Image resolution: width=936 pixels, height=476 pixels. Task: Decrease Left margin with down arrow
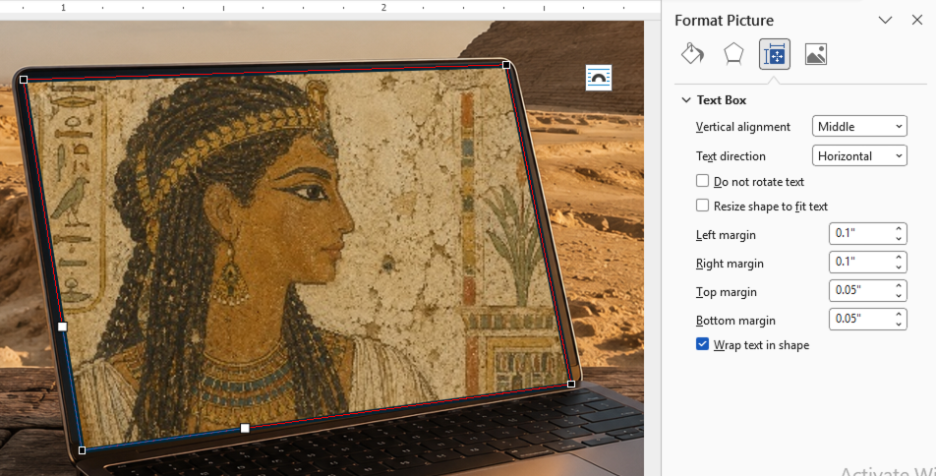[x=899, y=239]
